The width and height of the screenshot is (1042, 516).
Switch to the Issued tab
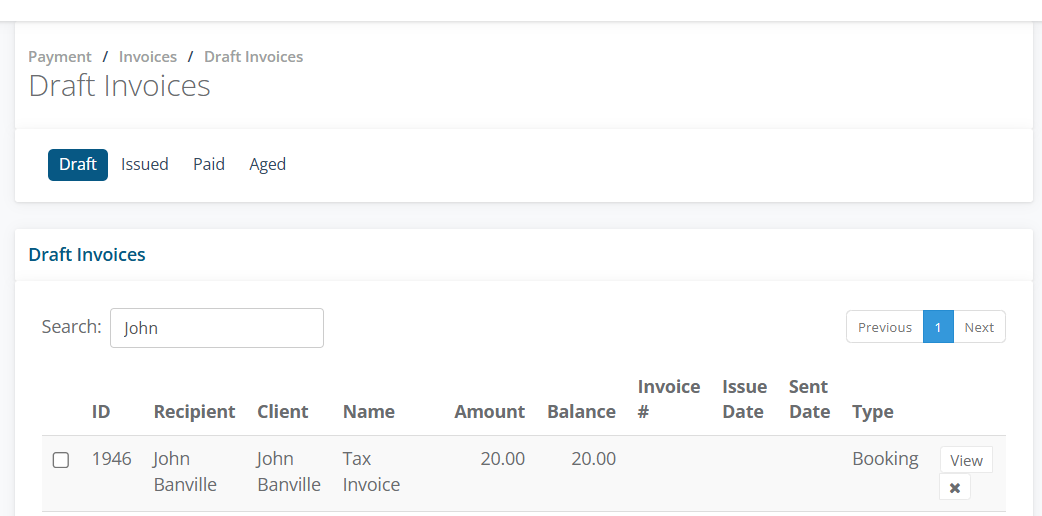(x=144, y=164)
